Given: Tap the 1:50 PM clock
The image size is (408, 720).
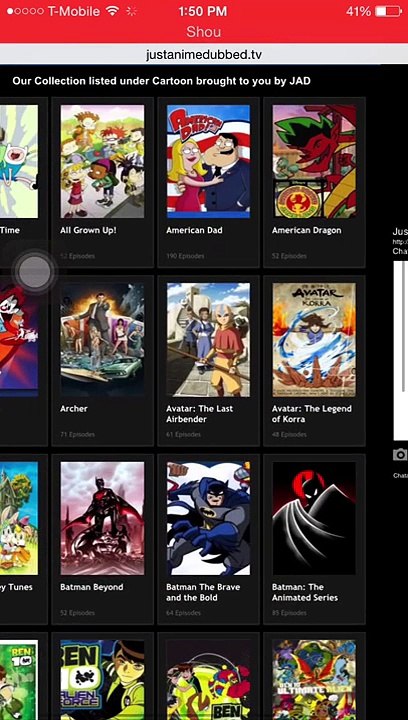Looking at the screenshot, I should click(x=203, y=11).
